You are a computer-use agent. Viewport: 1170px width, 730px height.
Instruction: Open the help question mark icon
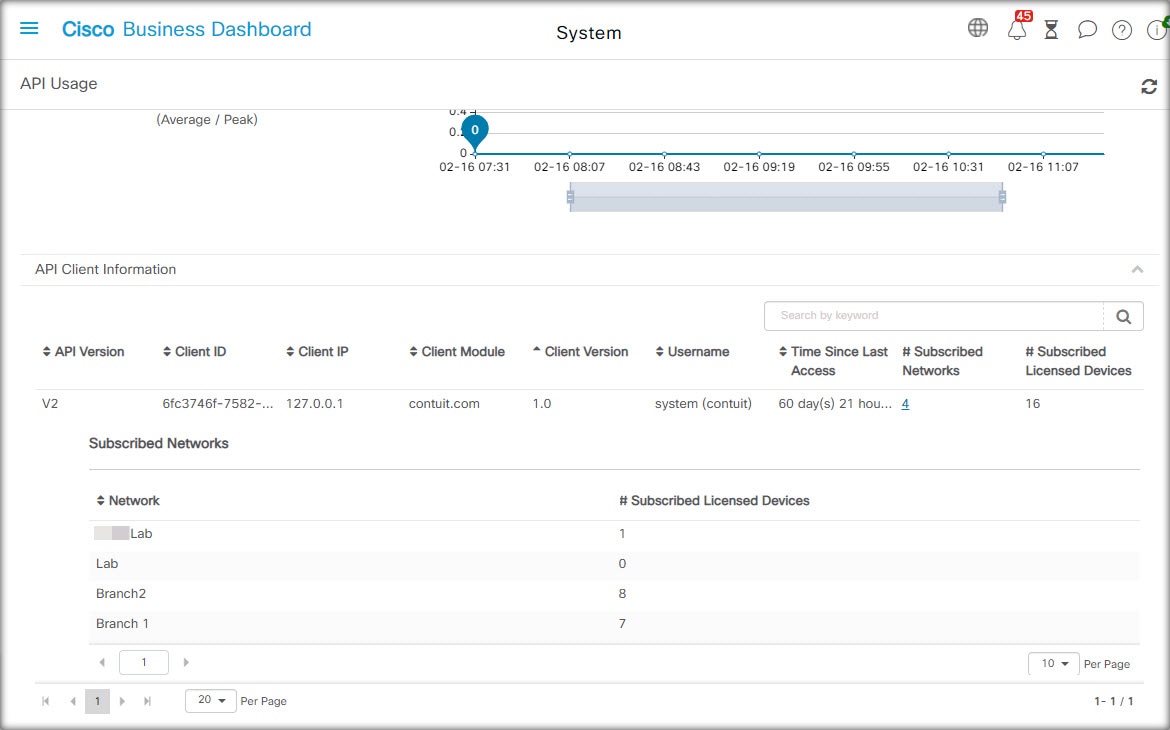point(1121,30)
